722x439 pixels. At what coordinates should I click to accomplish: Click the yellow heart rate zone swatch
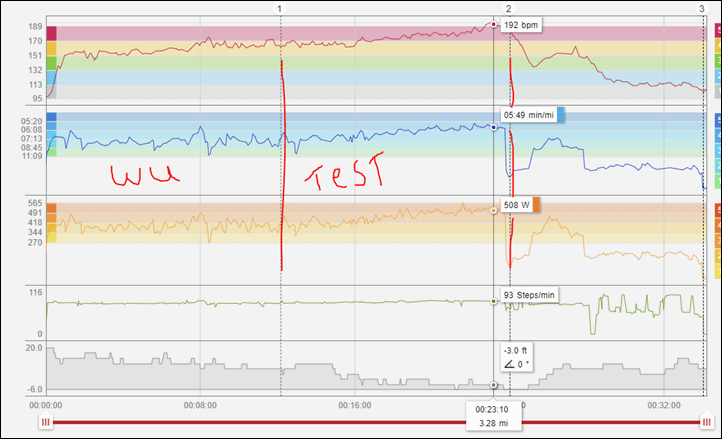[52, 49]
